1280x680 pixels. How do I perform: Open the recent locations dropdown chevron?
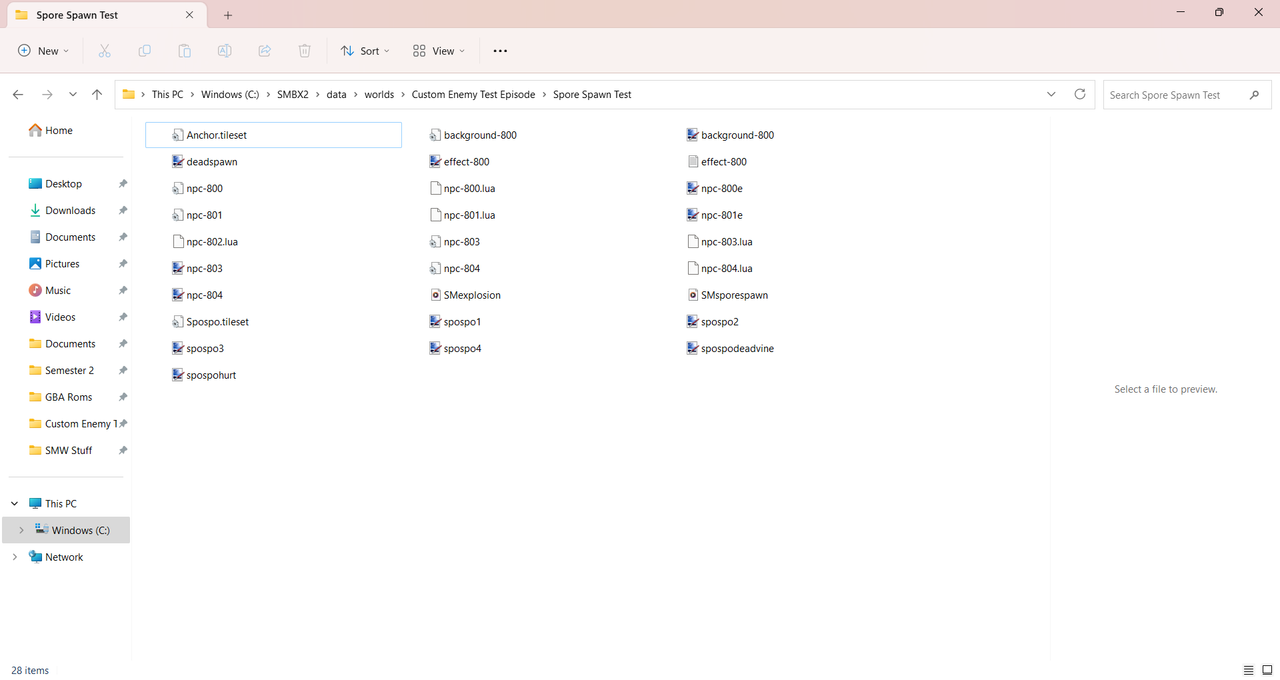73,94
